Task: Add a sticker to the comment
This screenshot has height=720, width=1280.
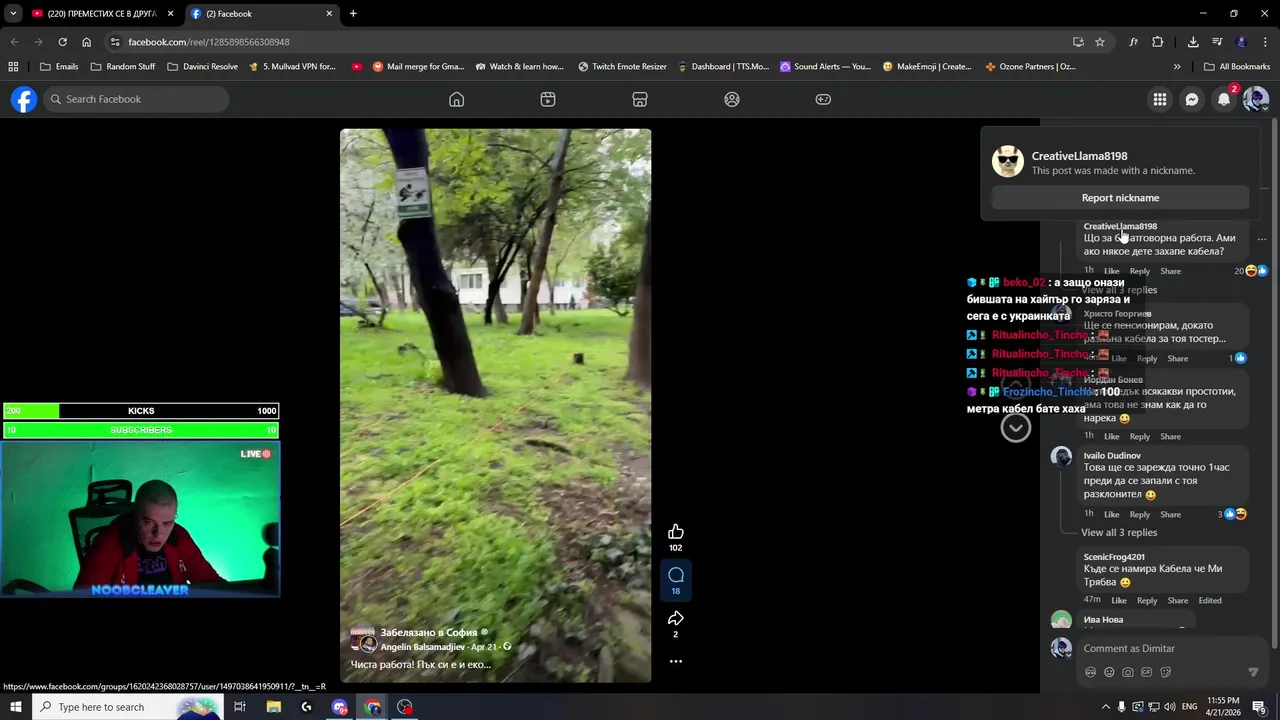Action: 1166,672
